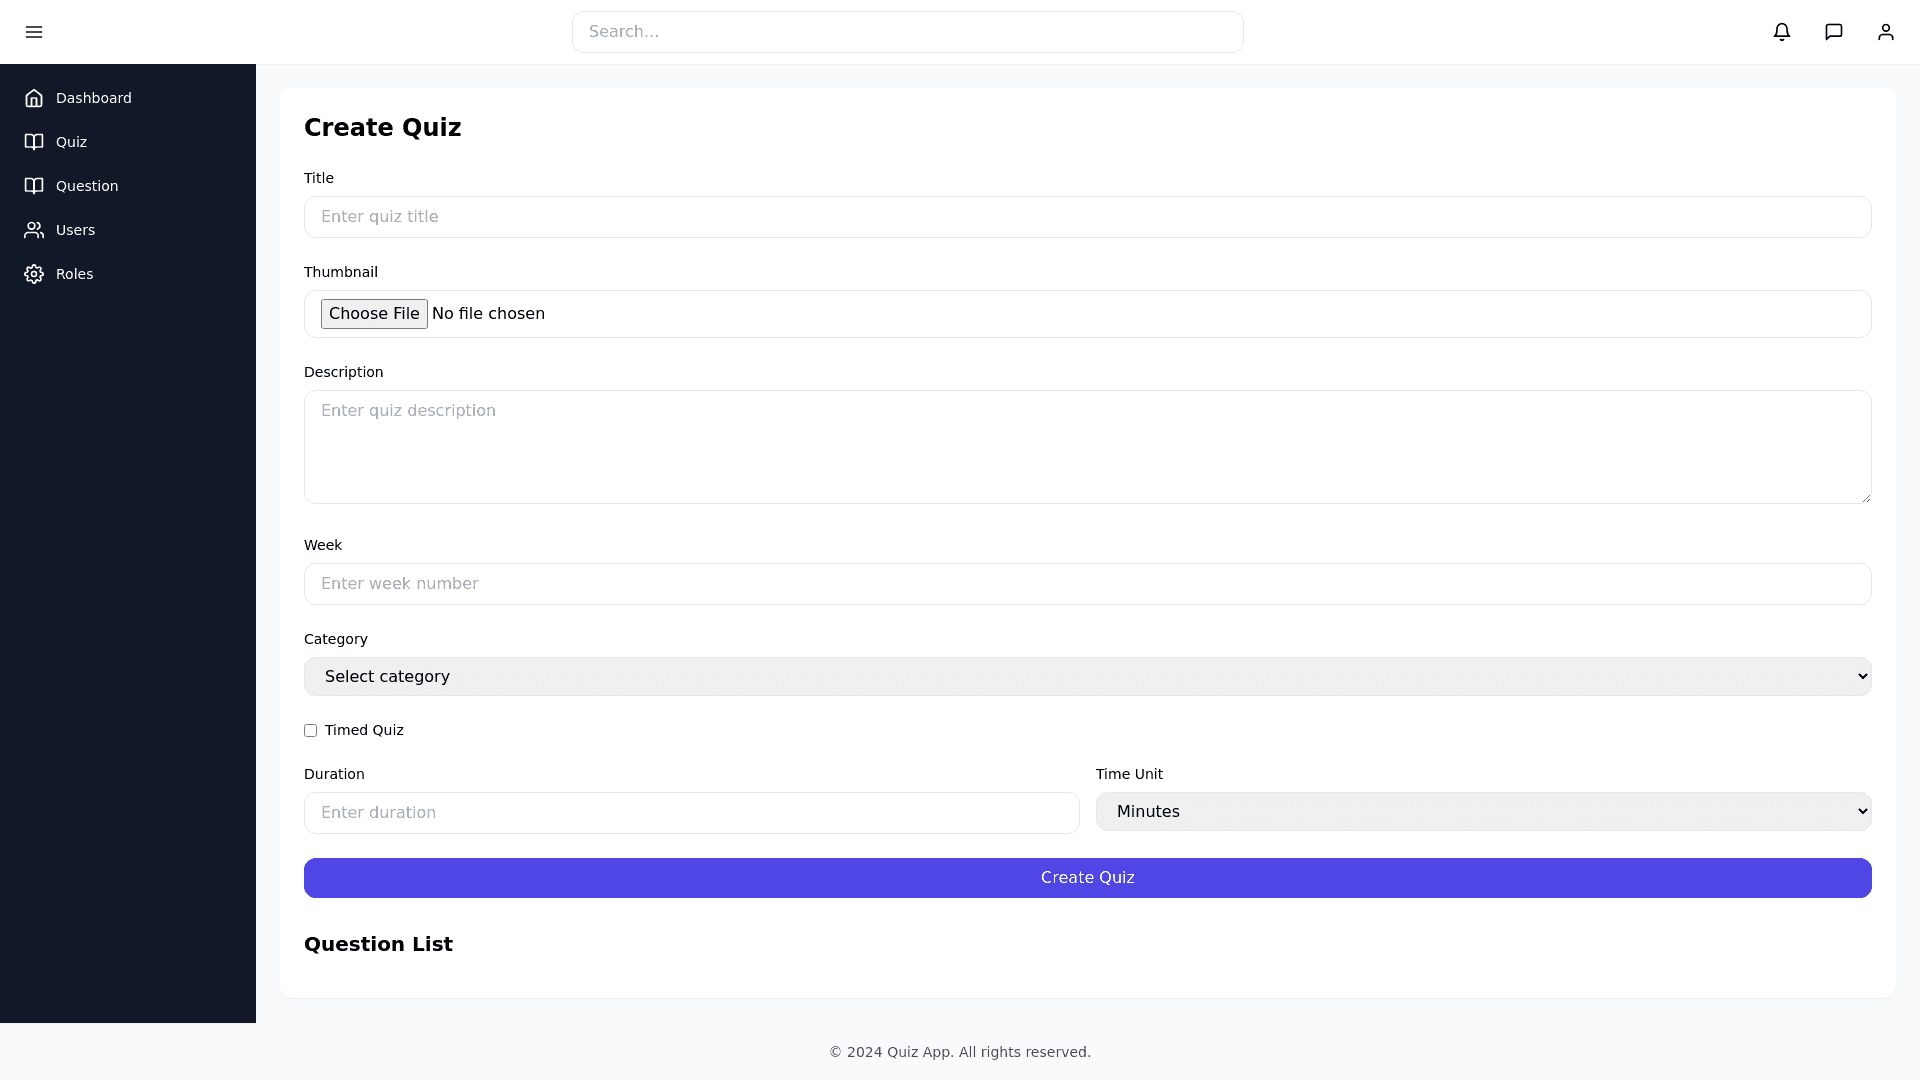Screen dimensions: 1920x1080
Task: Expand the Time Unit Minutes dropdown
Action: coord(1483,812)
